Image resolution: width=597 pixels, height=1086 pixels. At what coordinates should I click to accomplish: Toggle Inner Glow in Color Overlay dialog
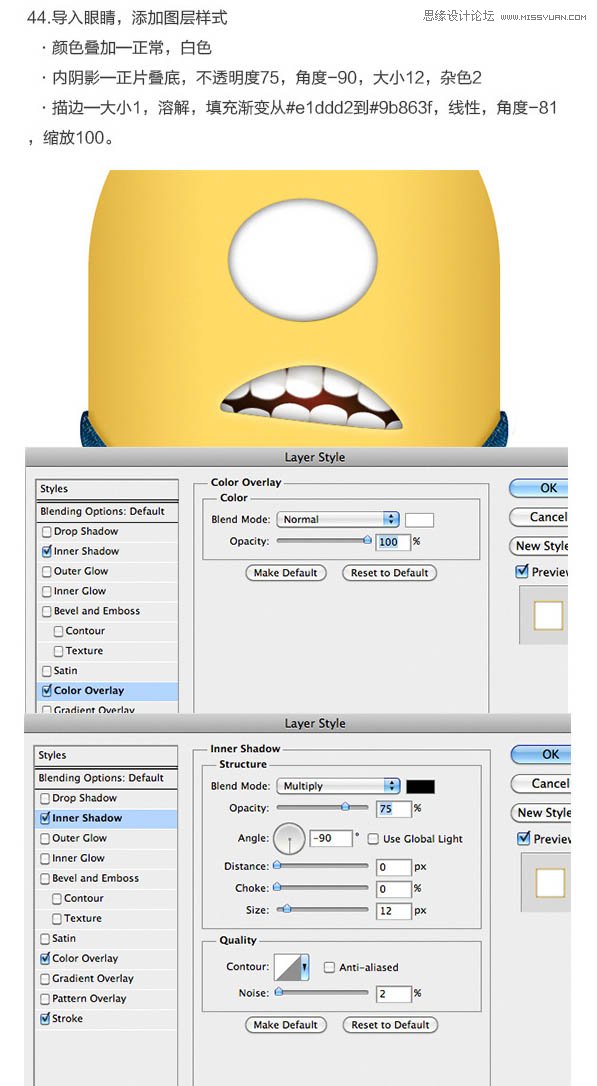[x=46, y=591]
